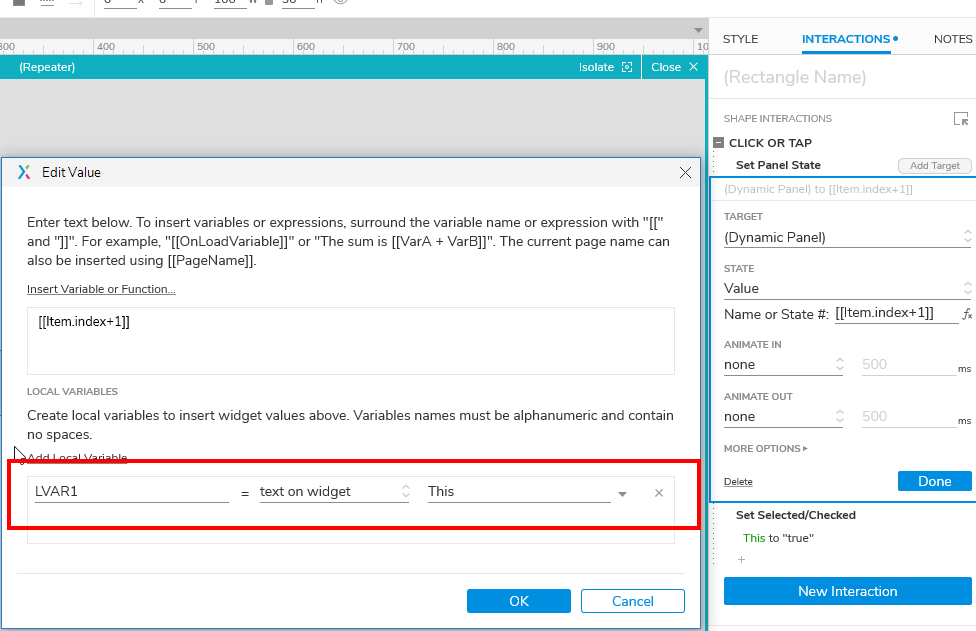Image resolution: width=976 pixels, height=631 pixels.
Task: Remove LVAR1 using the × icon
Action: [x=657, y=493]
